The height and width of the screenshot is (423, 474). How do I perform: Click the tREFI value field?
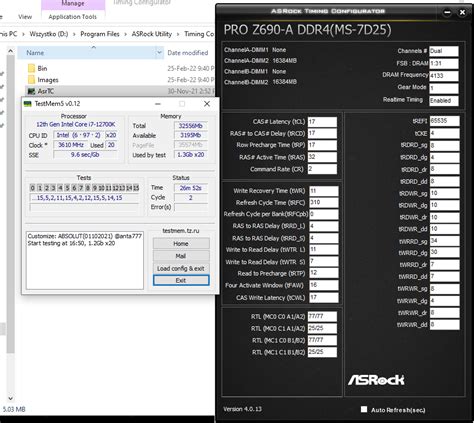[x=444, y=121]
